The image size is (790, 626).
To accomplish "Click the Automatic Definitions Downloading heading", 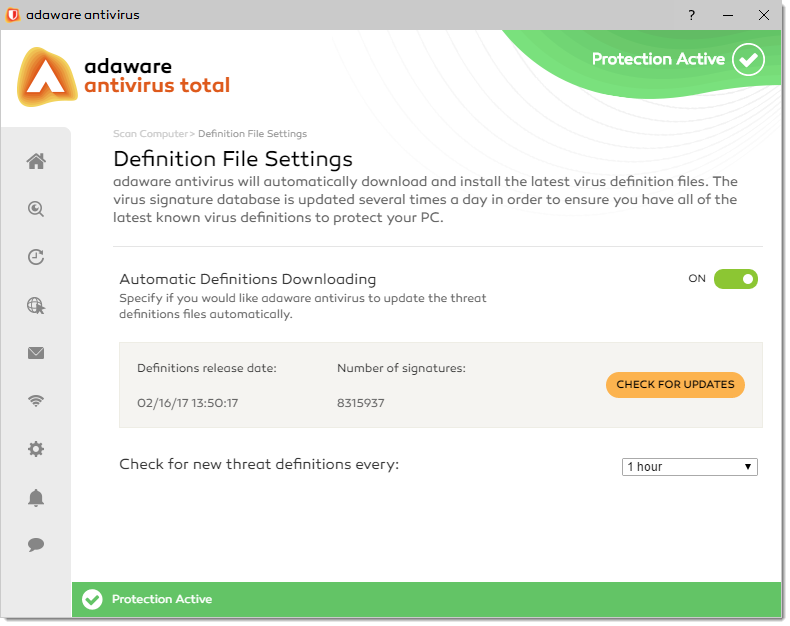I will 247,279.
